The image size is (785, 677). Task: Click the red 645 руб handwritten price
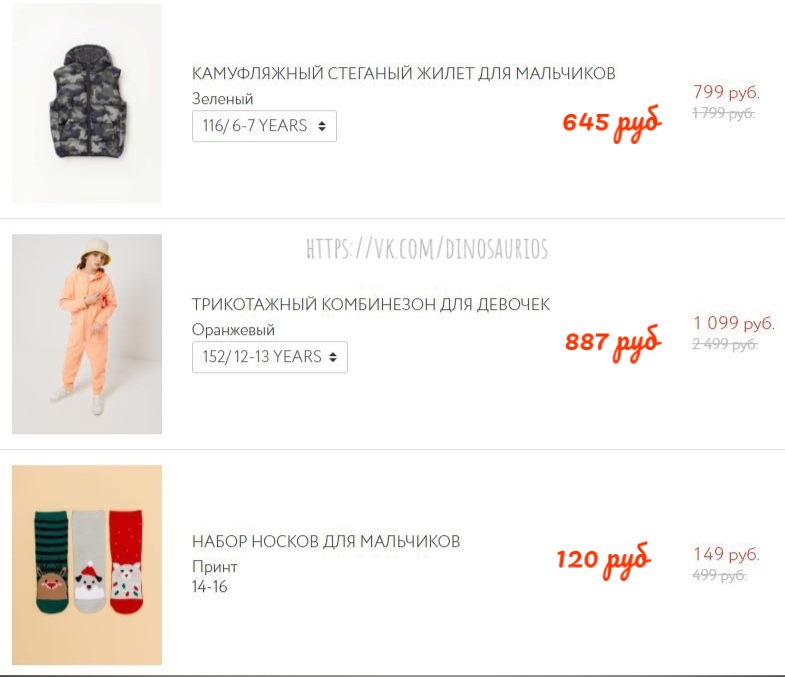pyautogui.click(x=612, y=123)
